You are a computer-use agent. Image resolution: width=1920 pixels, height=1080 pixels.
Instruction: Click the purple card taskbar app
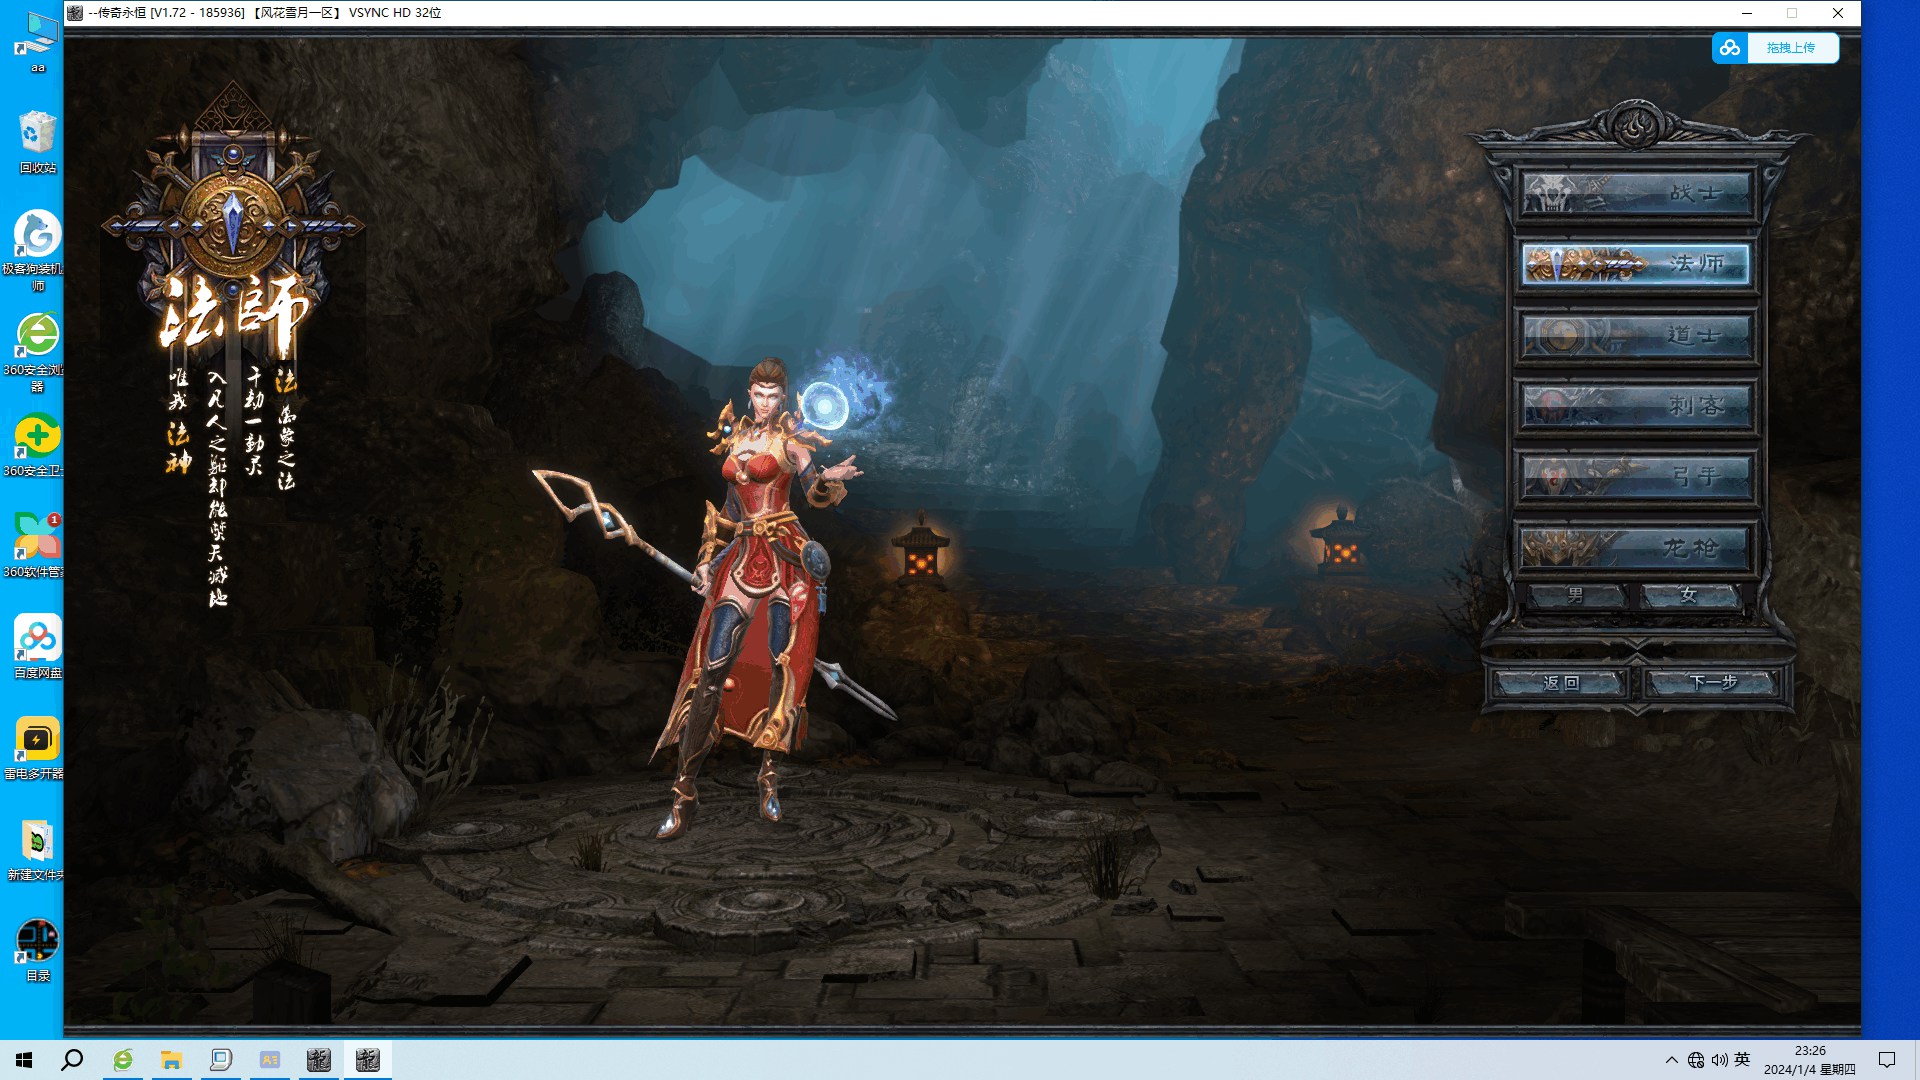[x=270, y=1060]
